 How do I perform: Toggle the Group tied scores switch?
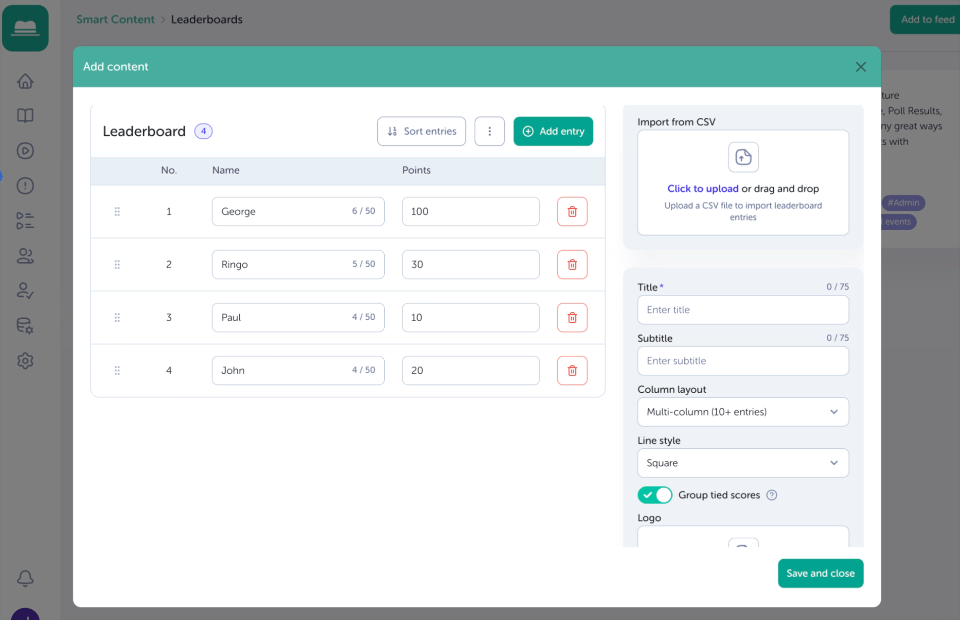coord(654,495)
